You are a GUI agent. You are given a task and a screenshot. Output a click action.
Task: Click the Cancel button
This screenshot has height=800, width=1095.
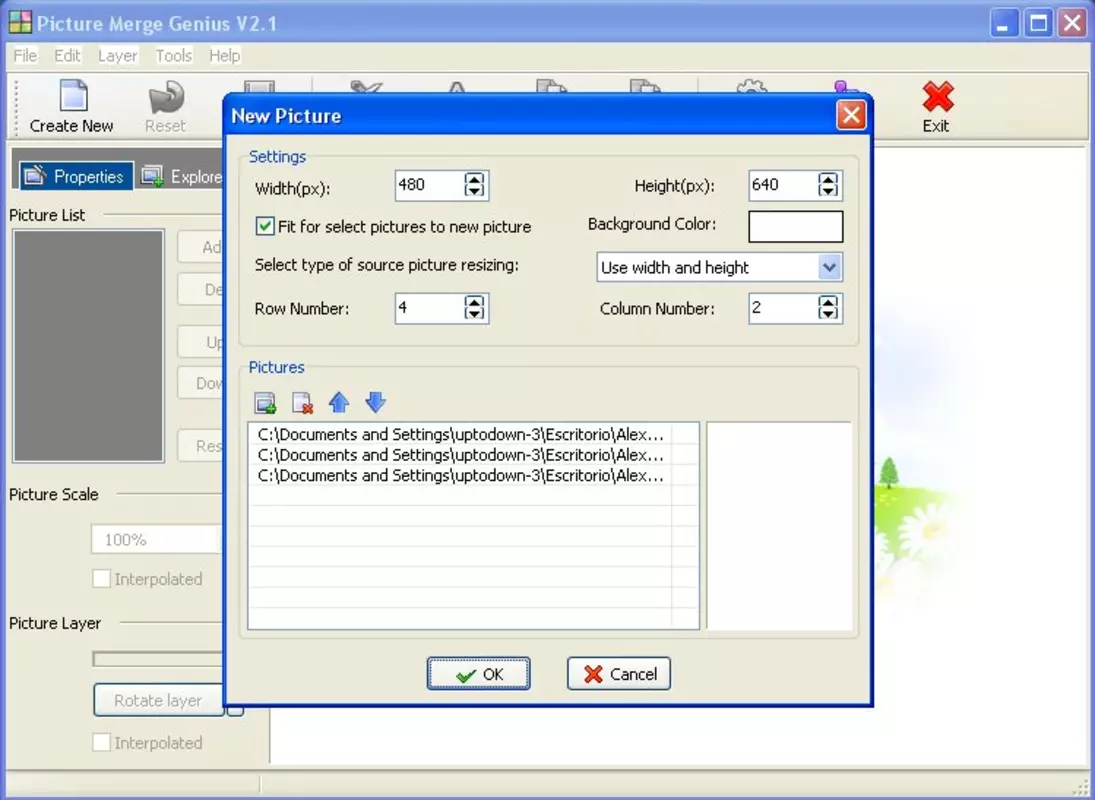click(x=619, y=674)
